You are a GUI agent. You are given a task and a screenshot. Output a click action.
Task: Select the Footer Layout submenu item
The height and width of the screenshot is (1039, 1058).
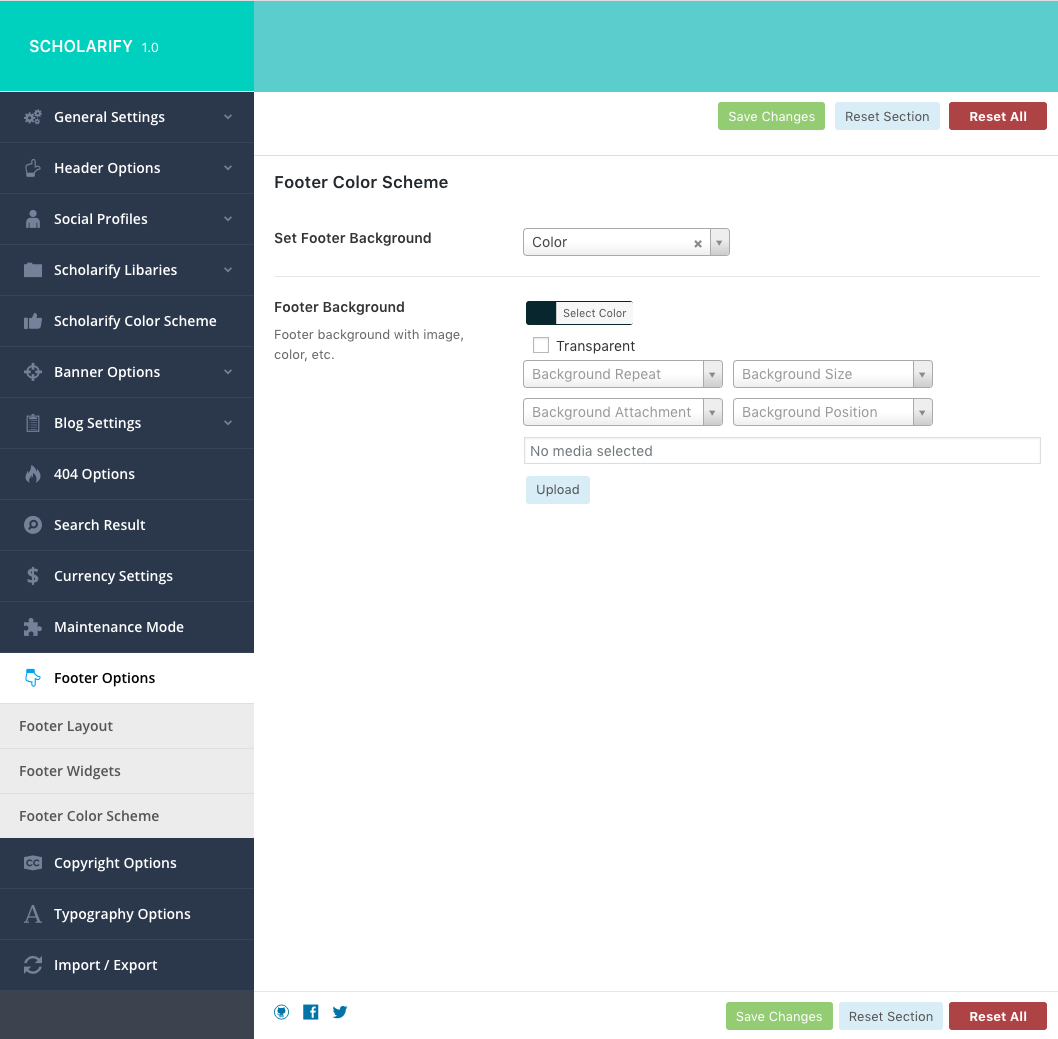click(66, 726)
